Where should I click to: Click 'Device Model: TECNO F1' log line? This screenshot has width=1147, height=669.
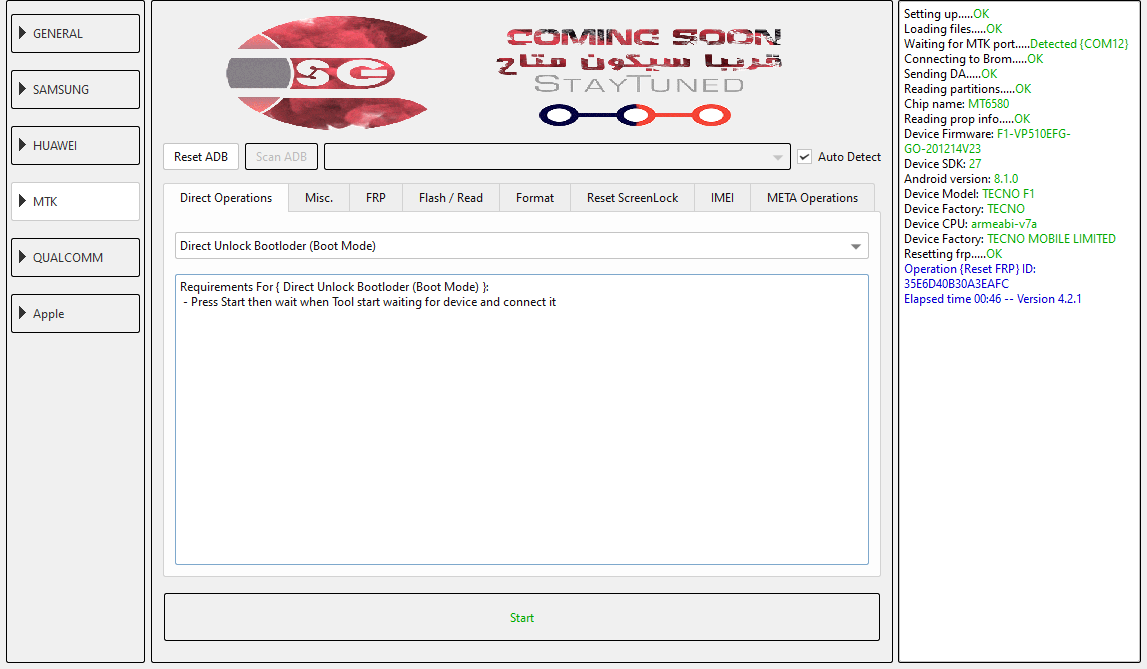(x=969, y=194)
